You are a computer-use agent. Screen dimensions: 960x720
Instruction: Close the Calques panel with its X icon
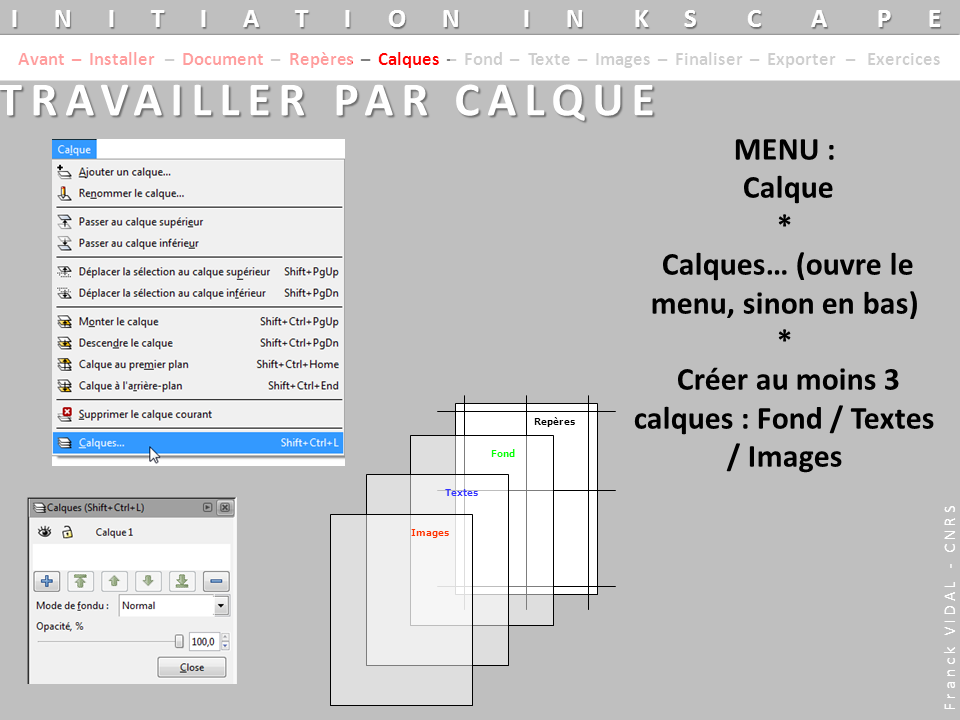coord(225,508)
